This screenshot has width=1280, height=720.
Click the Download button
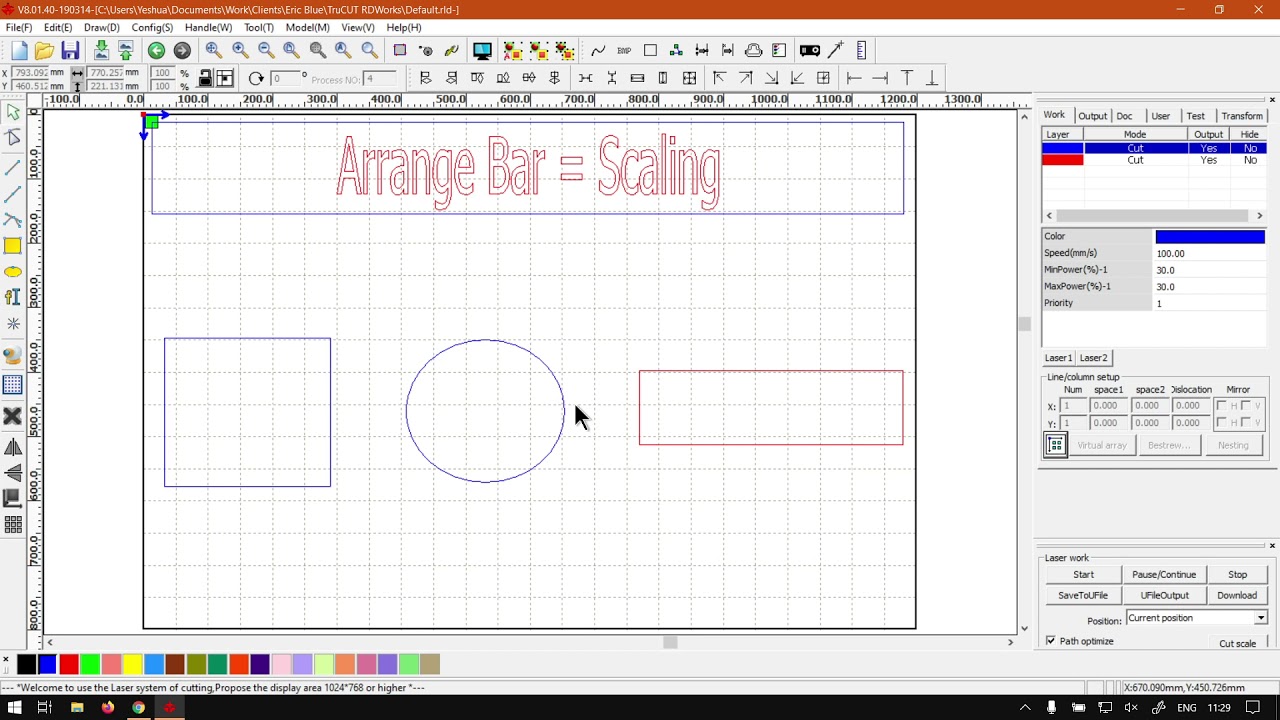[x=1237, y=596]
